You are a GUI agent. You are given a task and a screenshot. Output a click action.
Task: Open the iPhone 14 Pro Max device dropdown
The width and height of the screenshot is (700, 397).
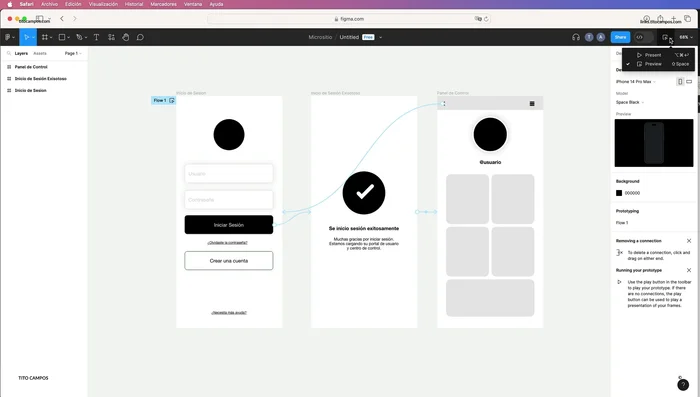click(636, 82)
